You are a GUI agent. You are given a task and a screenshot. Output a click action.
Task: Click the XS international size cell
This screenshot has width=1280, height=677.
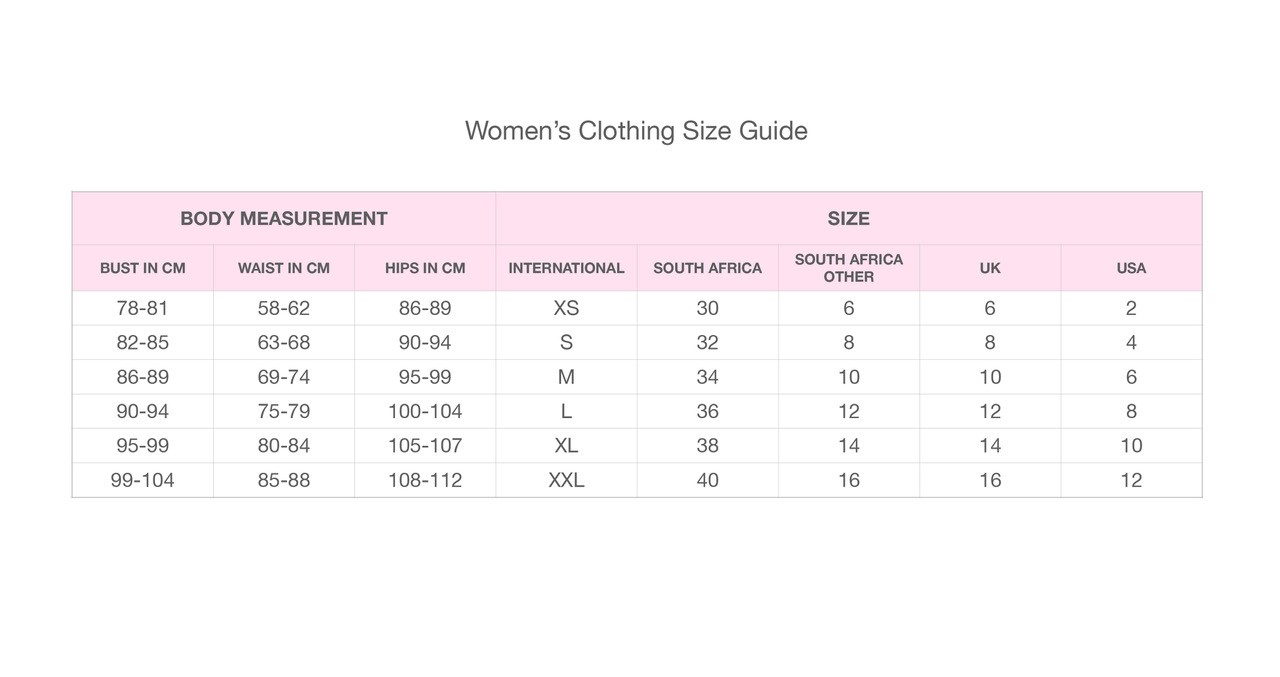(566, 308)
